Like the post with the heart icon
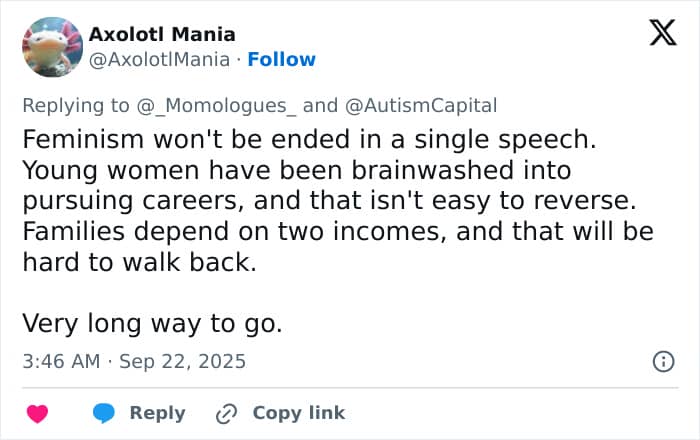 37,413
